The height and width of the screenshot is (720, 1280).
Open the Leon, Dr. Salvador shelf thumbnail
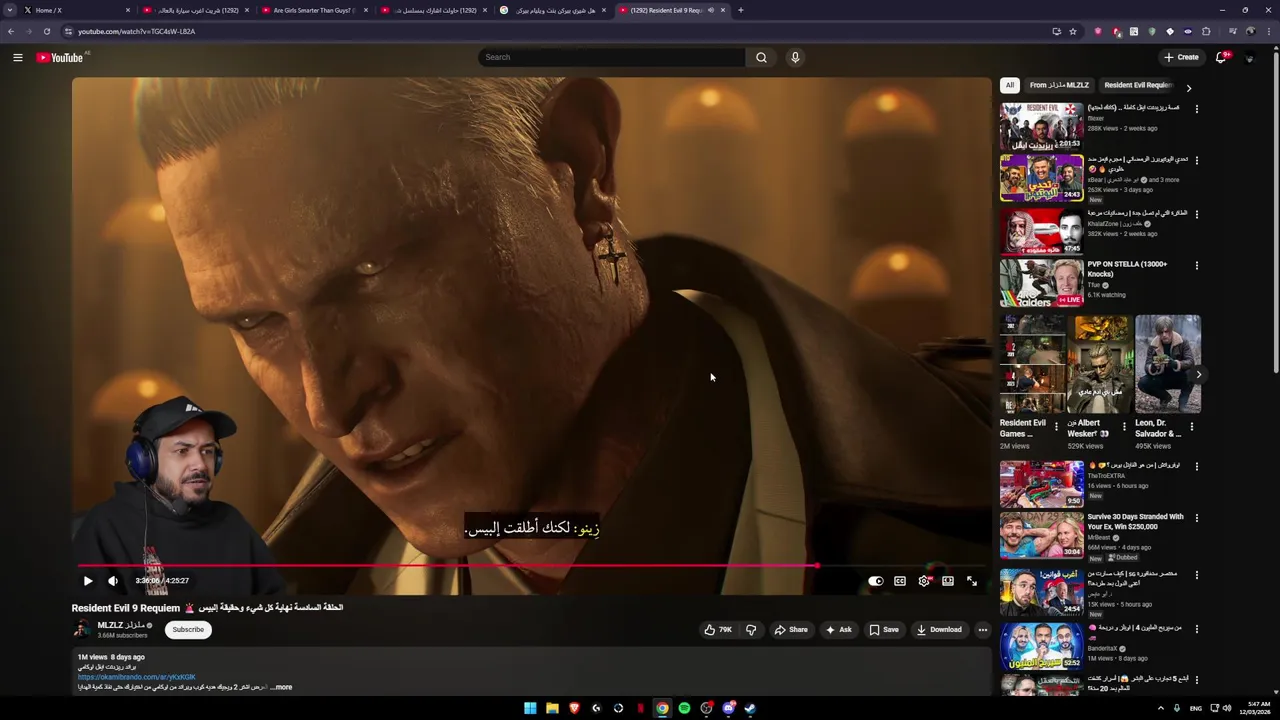1168,364
